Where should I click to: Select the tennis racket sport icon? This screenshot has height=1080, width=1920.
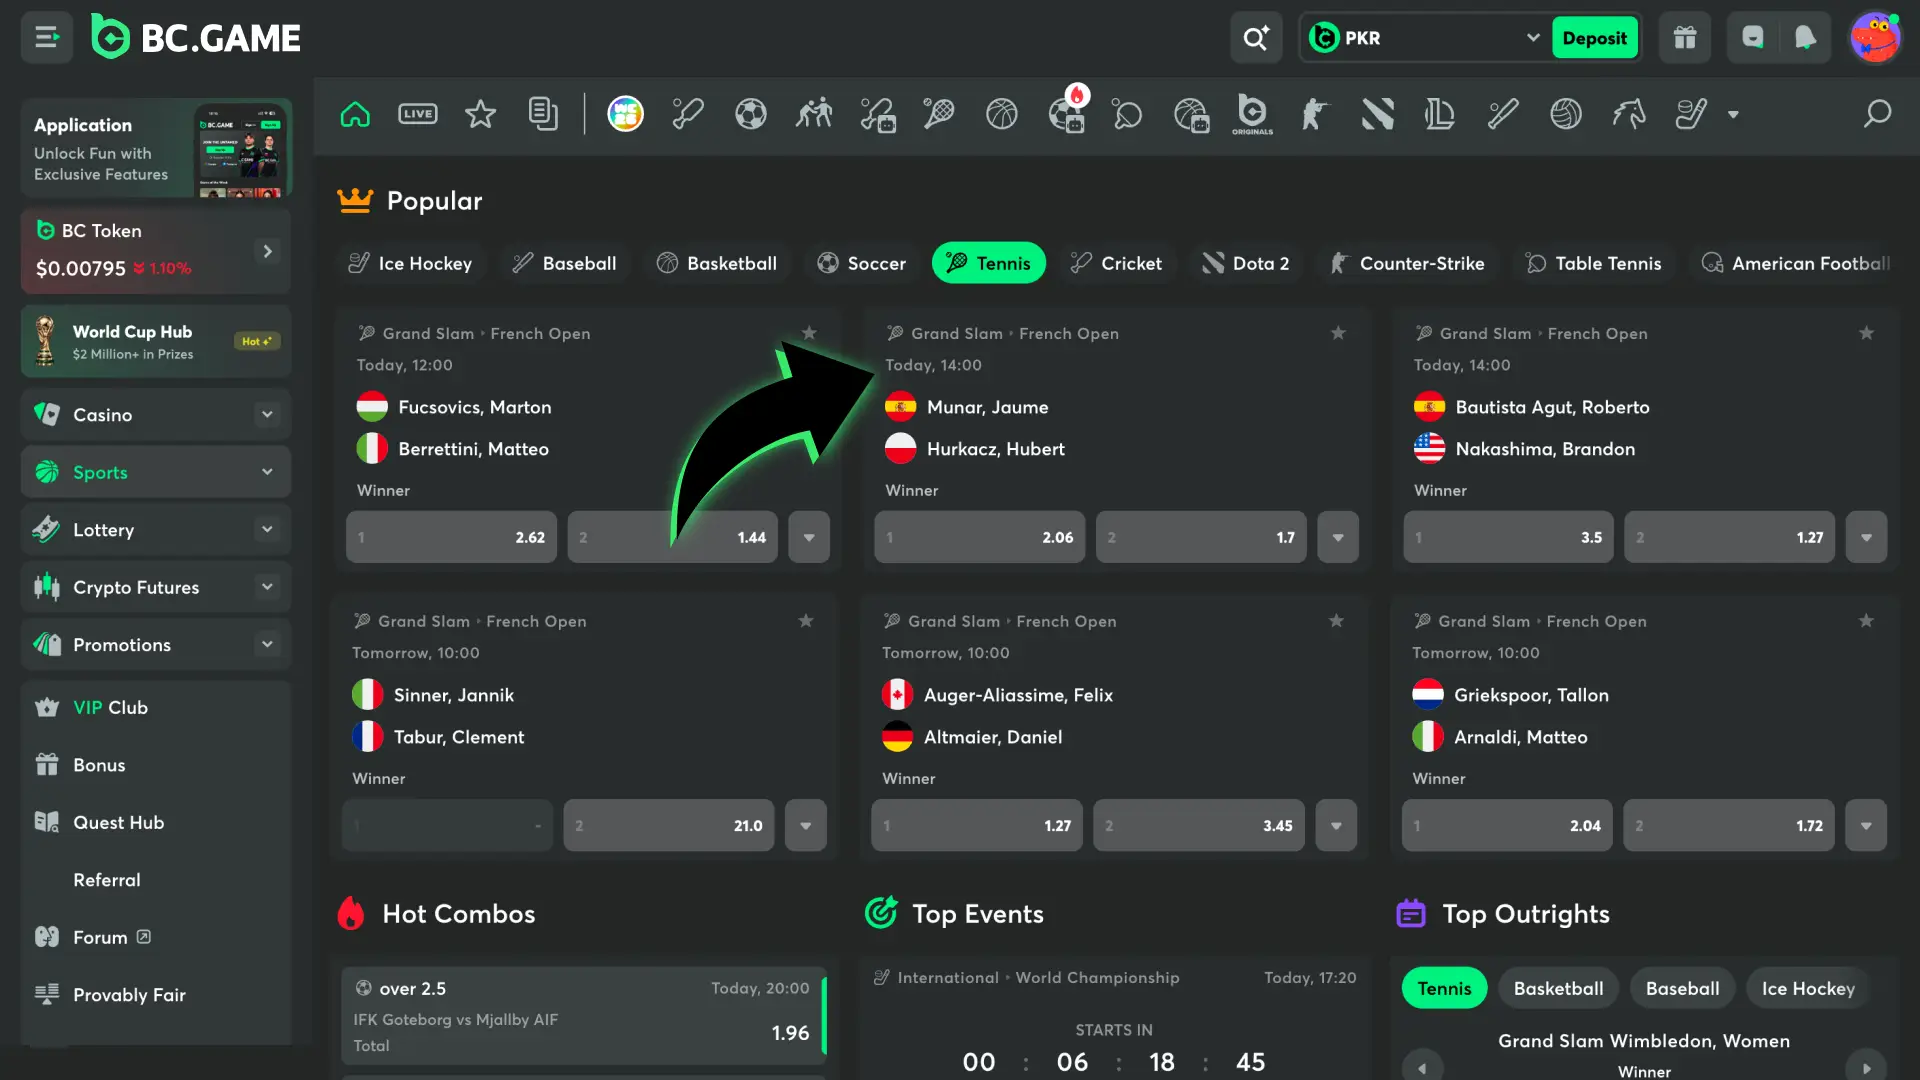pos(939,114)
